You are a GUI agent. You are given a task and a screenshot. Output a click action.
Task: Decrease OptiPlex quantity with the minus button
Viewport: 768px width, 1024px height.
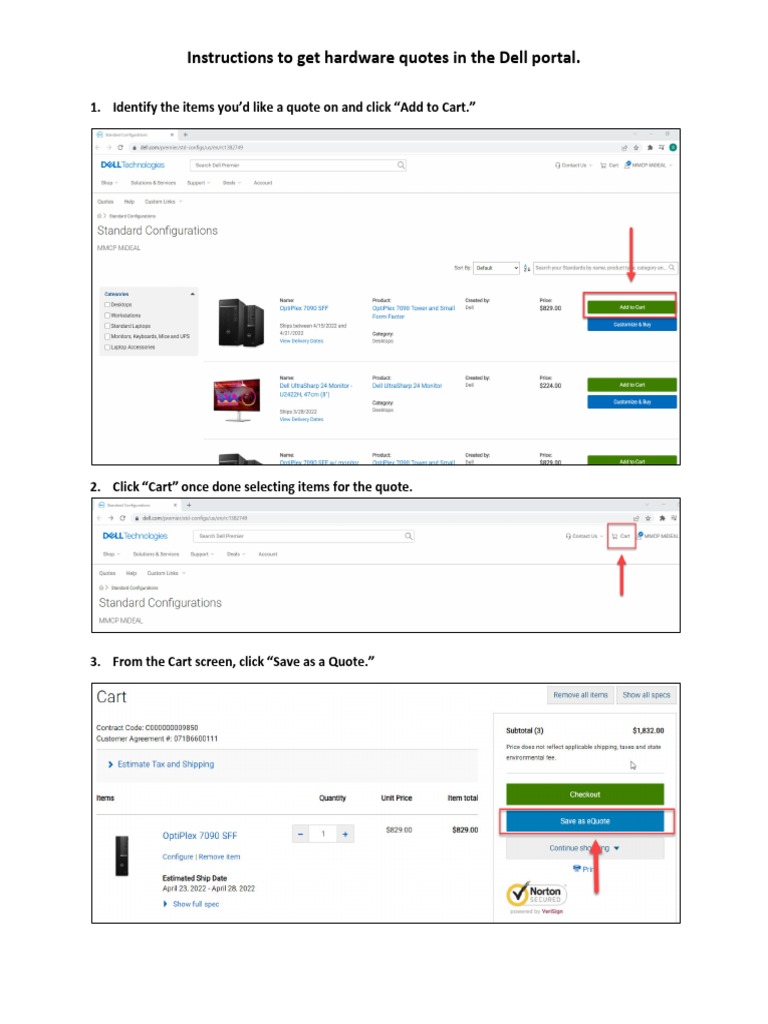tap(300, 834)
